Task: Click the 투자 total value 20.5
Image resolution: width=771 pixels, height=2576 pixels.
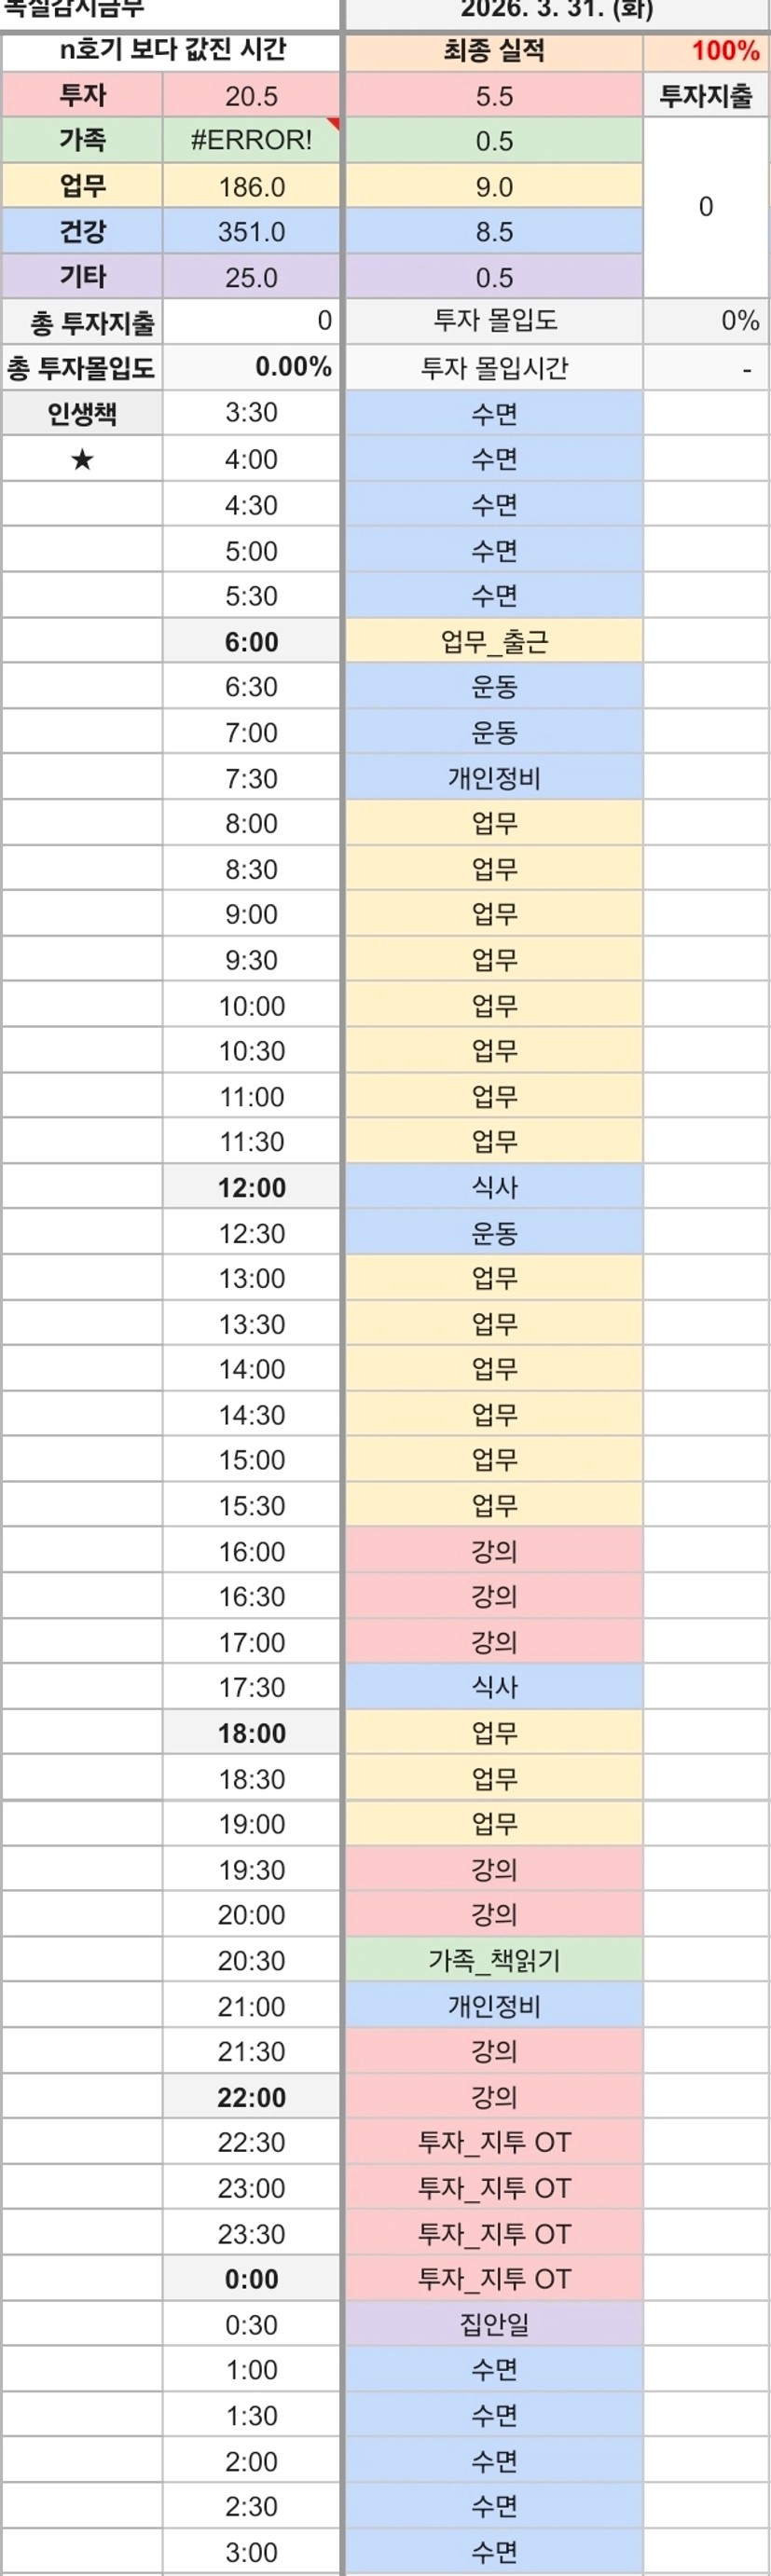Action: coord(251,96)
